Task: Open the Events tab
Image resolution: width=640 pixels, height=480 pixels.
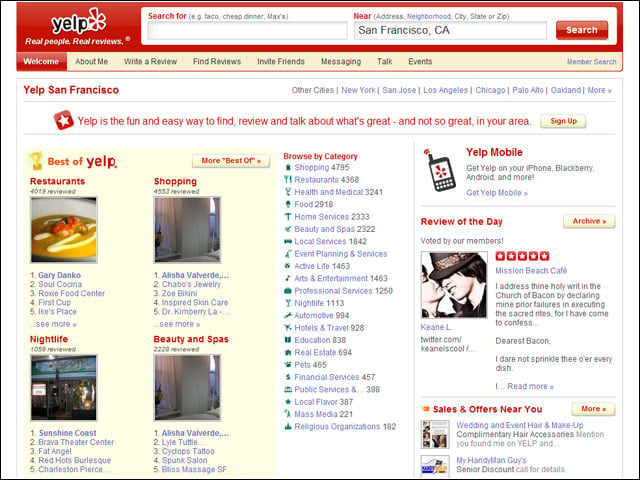Action: pyautogui.click(x=420, y=62)
